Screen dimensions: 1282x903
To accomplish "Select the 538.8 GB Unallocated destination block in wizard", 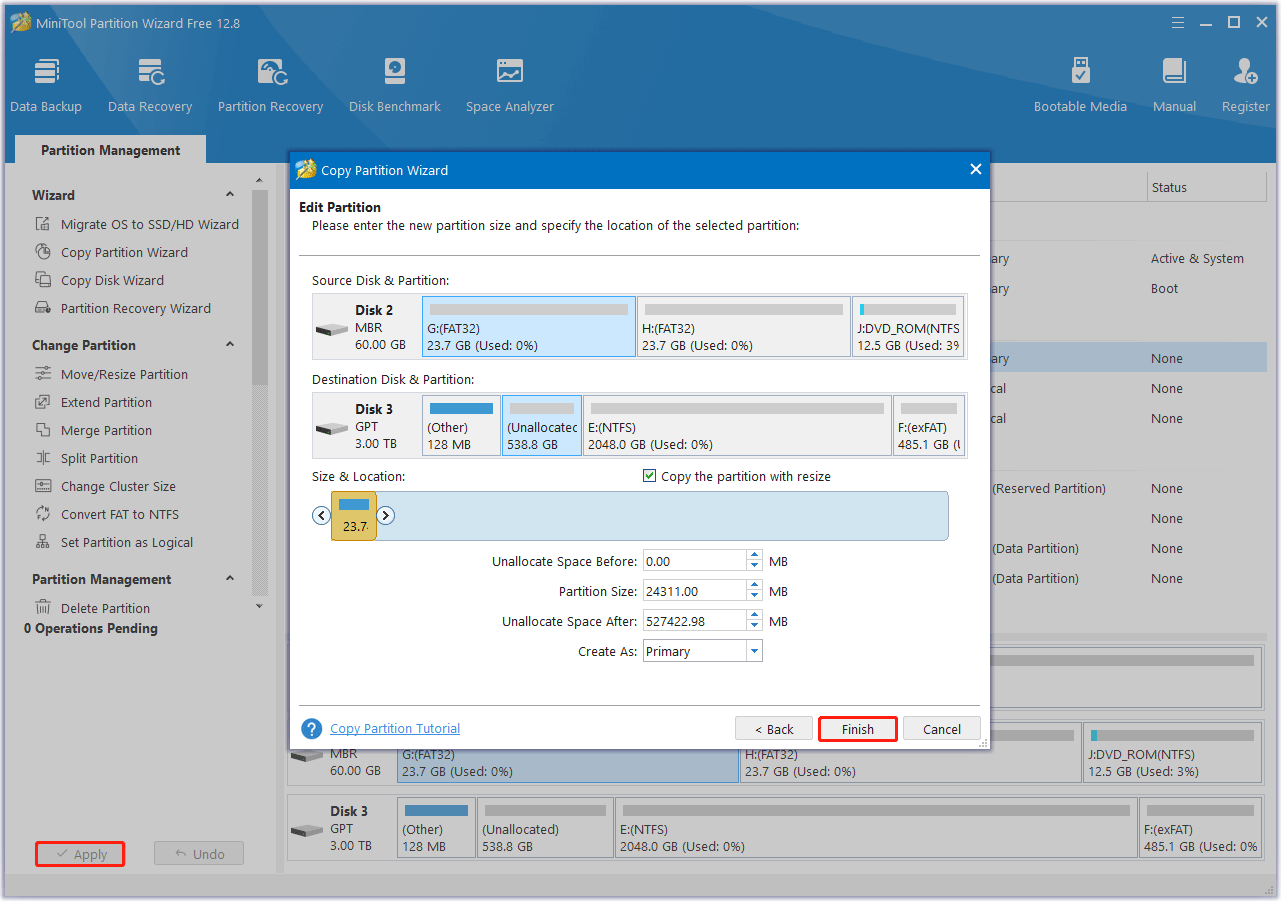I will point(542,425).
